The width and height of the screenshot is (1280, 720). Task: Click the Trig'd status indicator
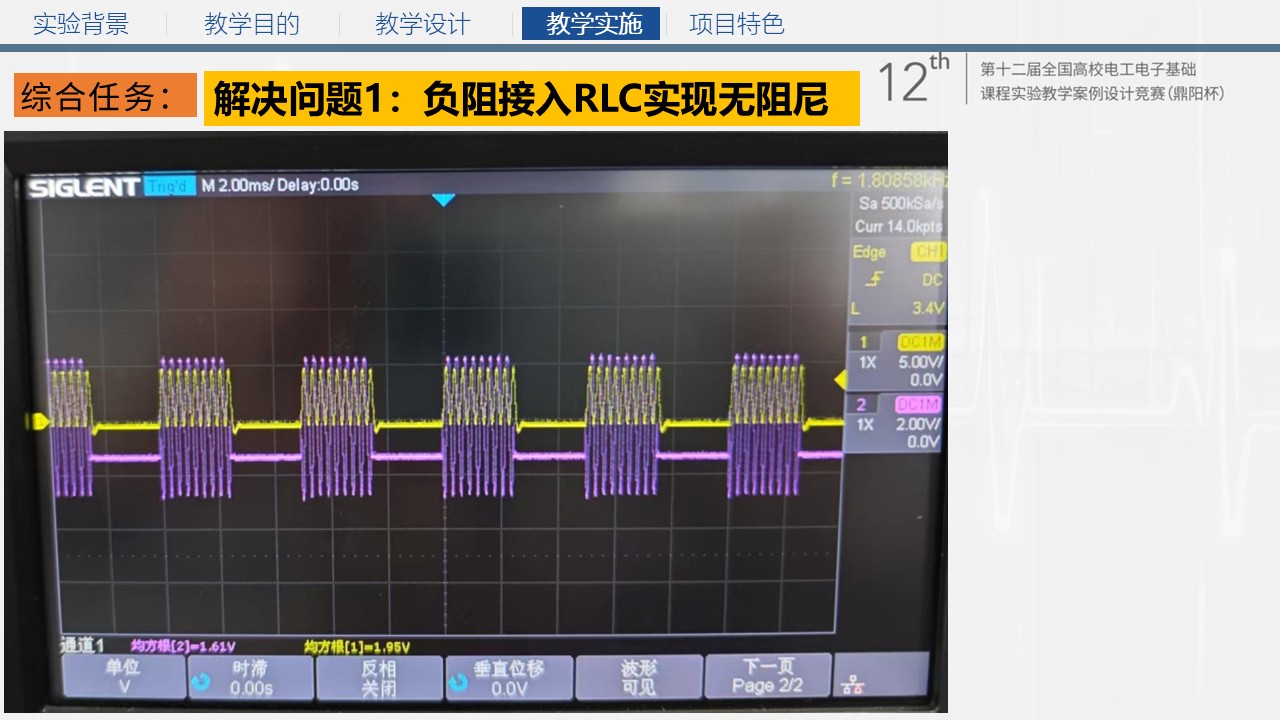(170, 186)
